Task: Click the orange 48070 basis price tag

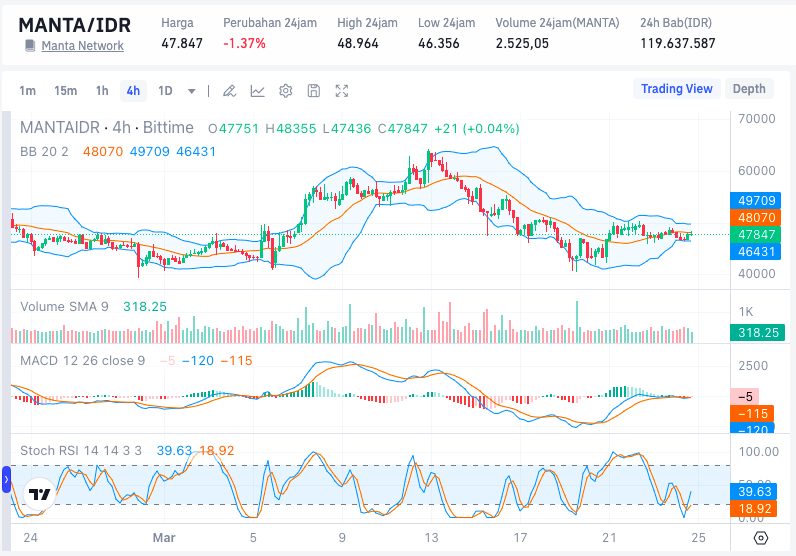Action: (x=755, y=217)
